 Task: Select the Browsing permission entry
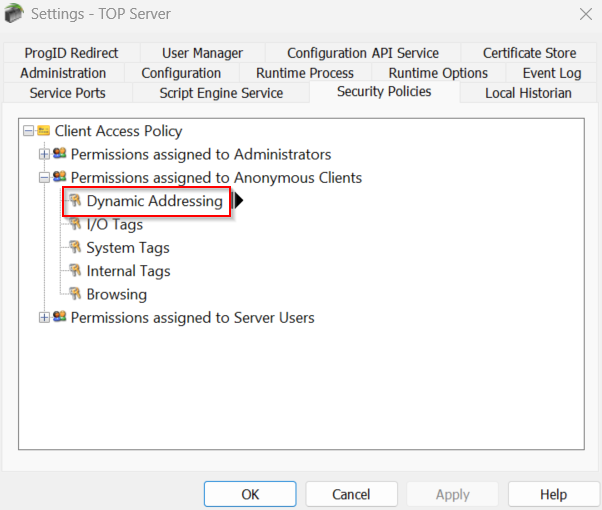coord(117,295)
